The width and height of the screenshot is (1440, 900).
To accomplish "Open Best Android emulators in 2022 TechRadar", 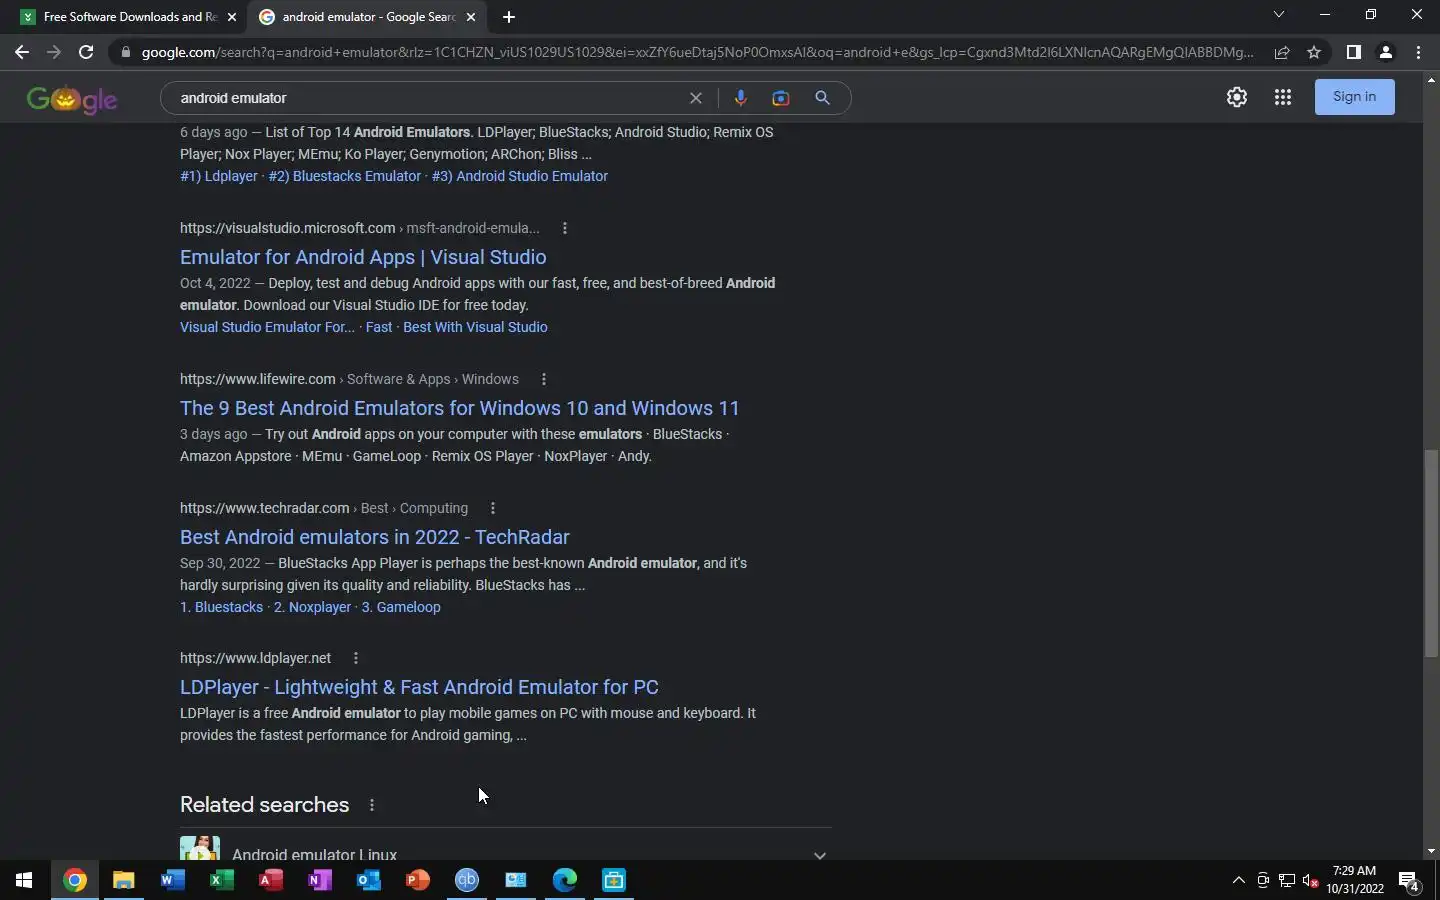I will (x=375, y=537).
